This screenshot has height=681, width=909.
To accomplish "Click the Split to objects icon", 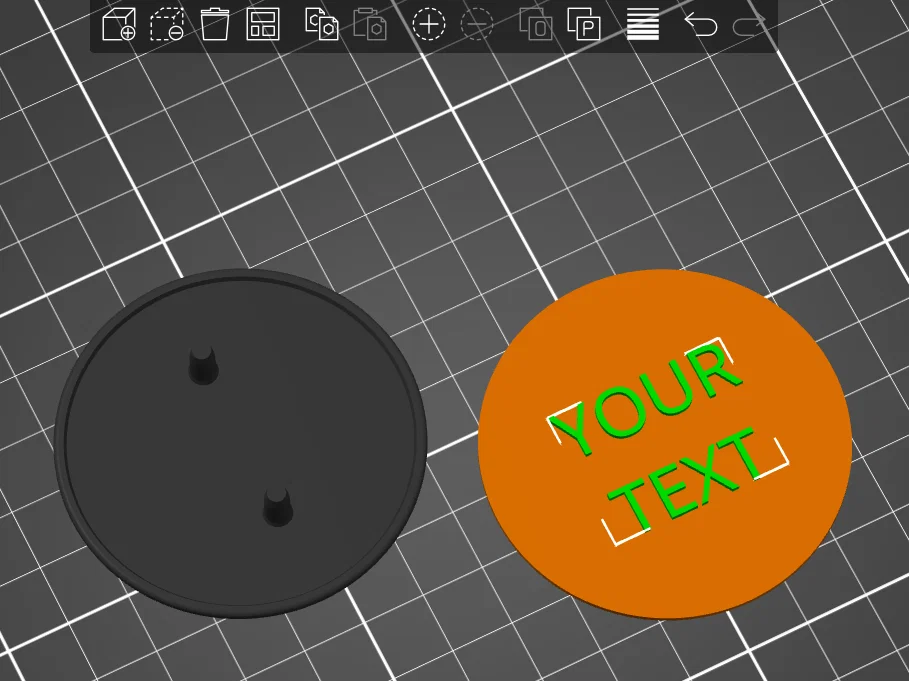I will tap(536, 24).
